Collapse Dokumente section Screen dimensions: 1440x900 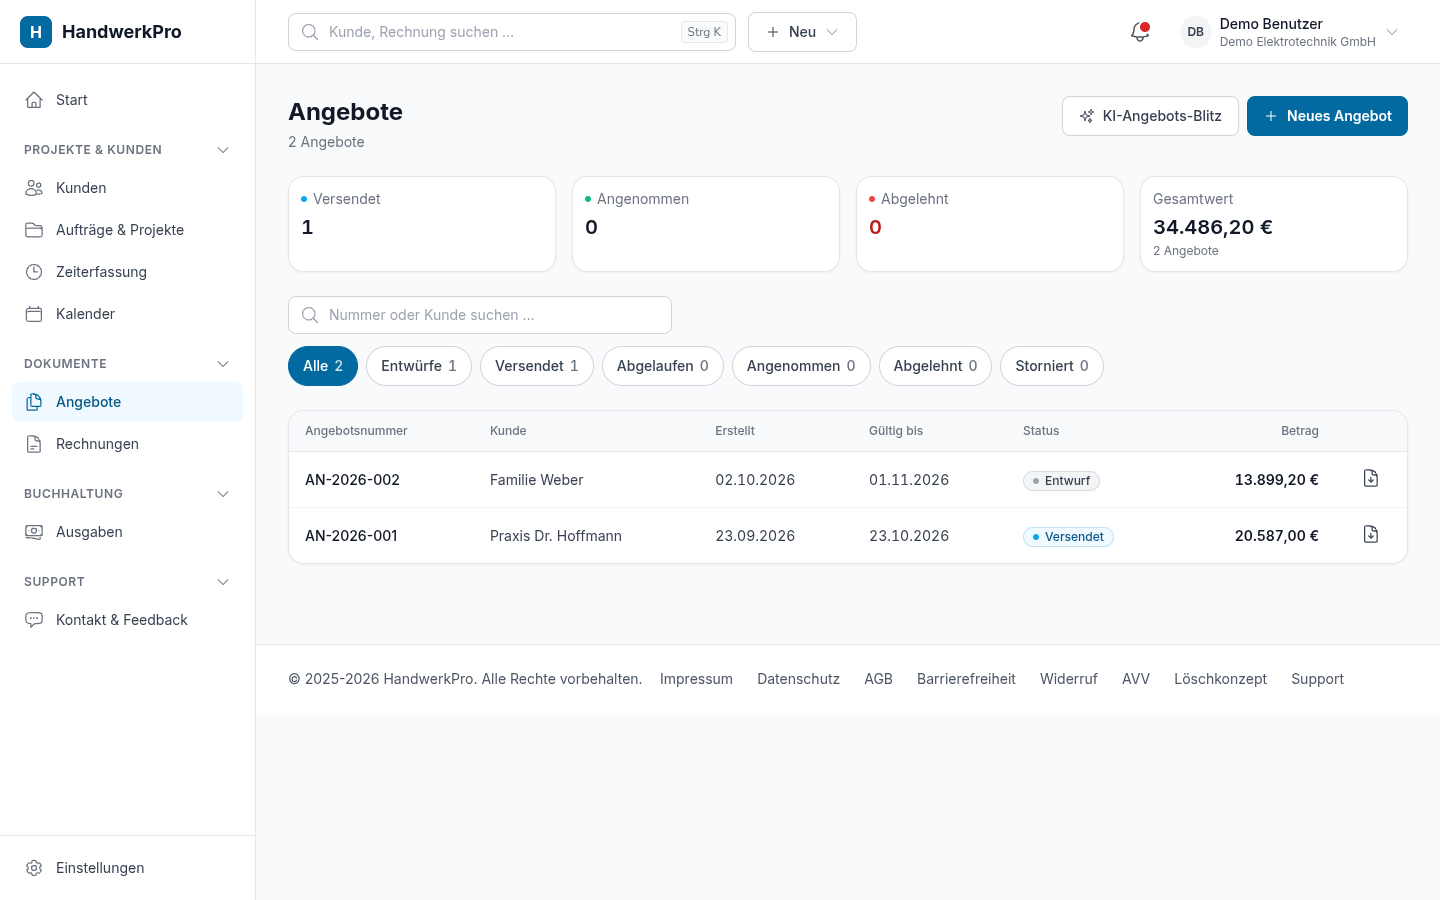[223, 364]
